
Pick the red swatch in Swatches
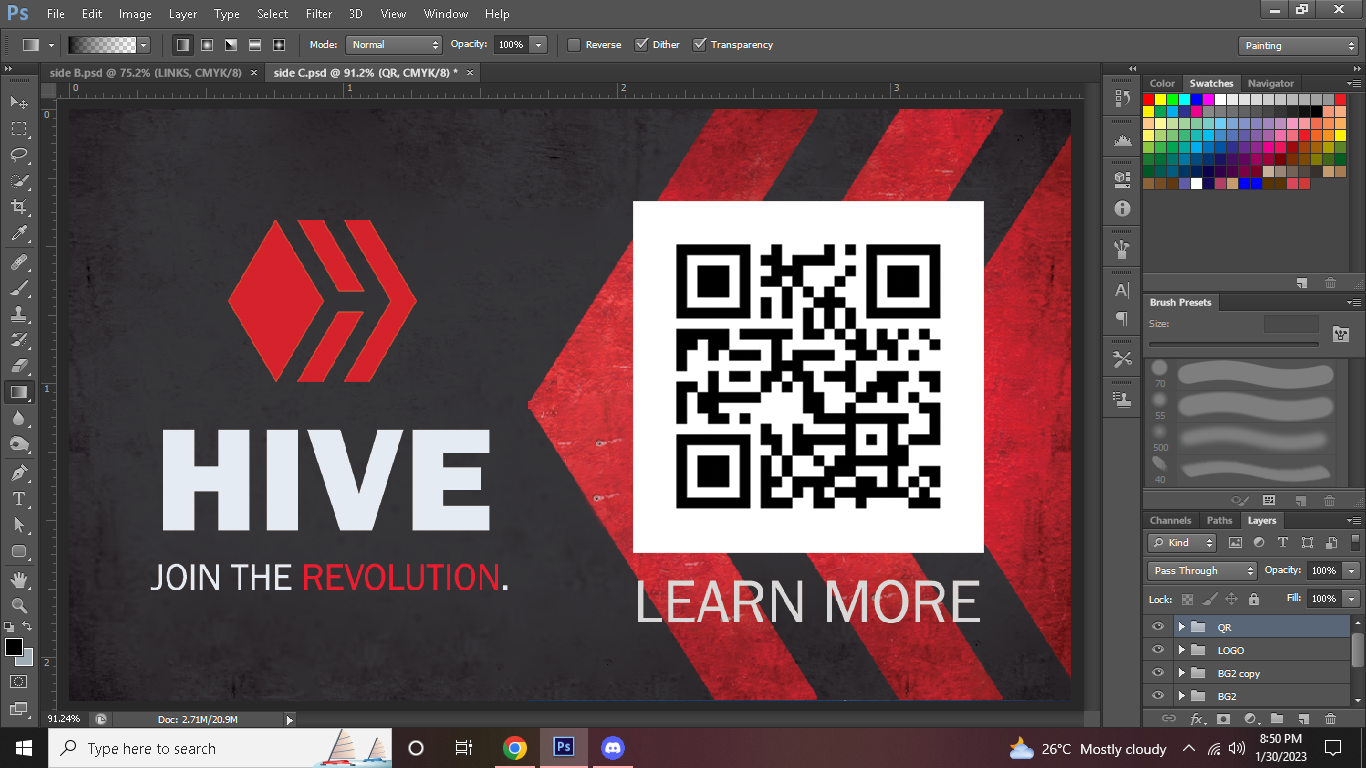pos(1149,99)
